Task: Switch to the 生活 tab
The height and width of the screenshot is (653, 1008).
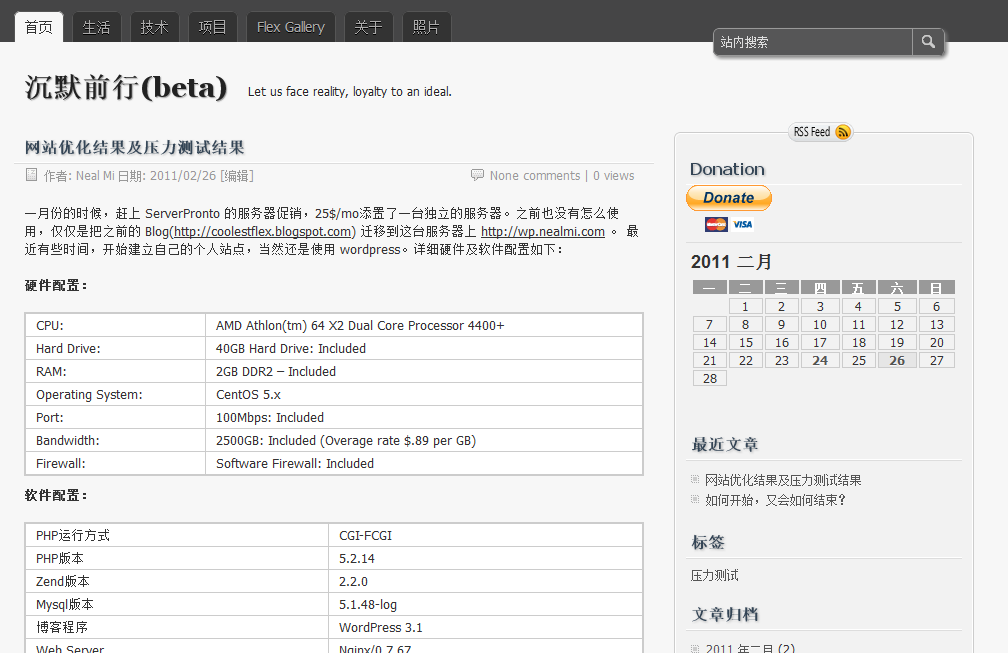Action: tap(96, 27)
